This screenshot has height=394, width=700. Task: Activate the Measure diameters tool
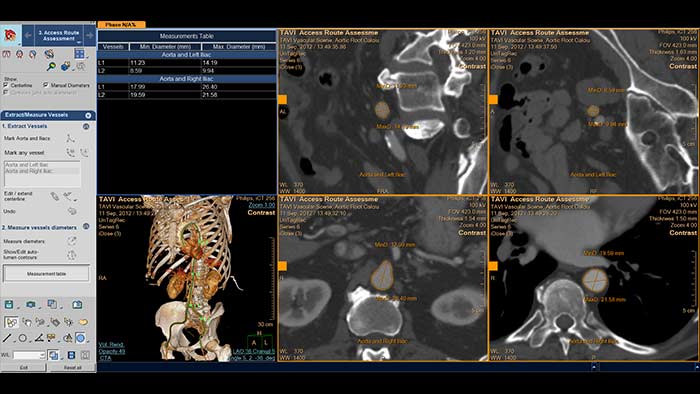point(71,241)
